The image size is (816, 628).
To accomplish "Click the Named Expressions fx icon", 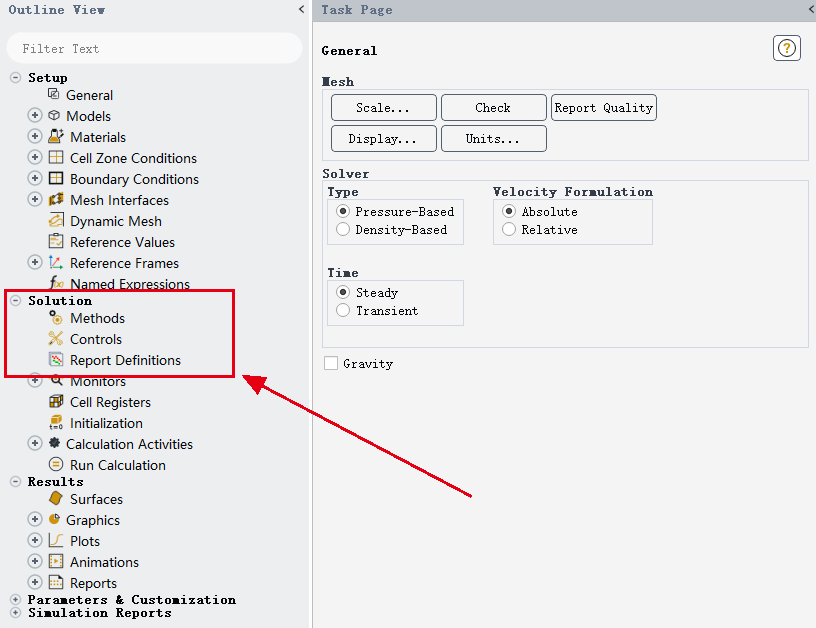I will (56, 284).
